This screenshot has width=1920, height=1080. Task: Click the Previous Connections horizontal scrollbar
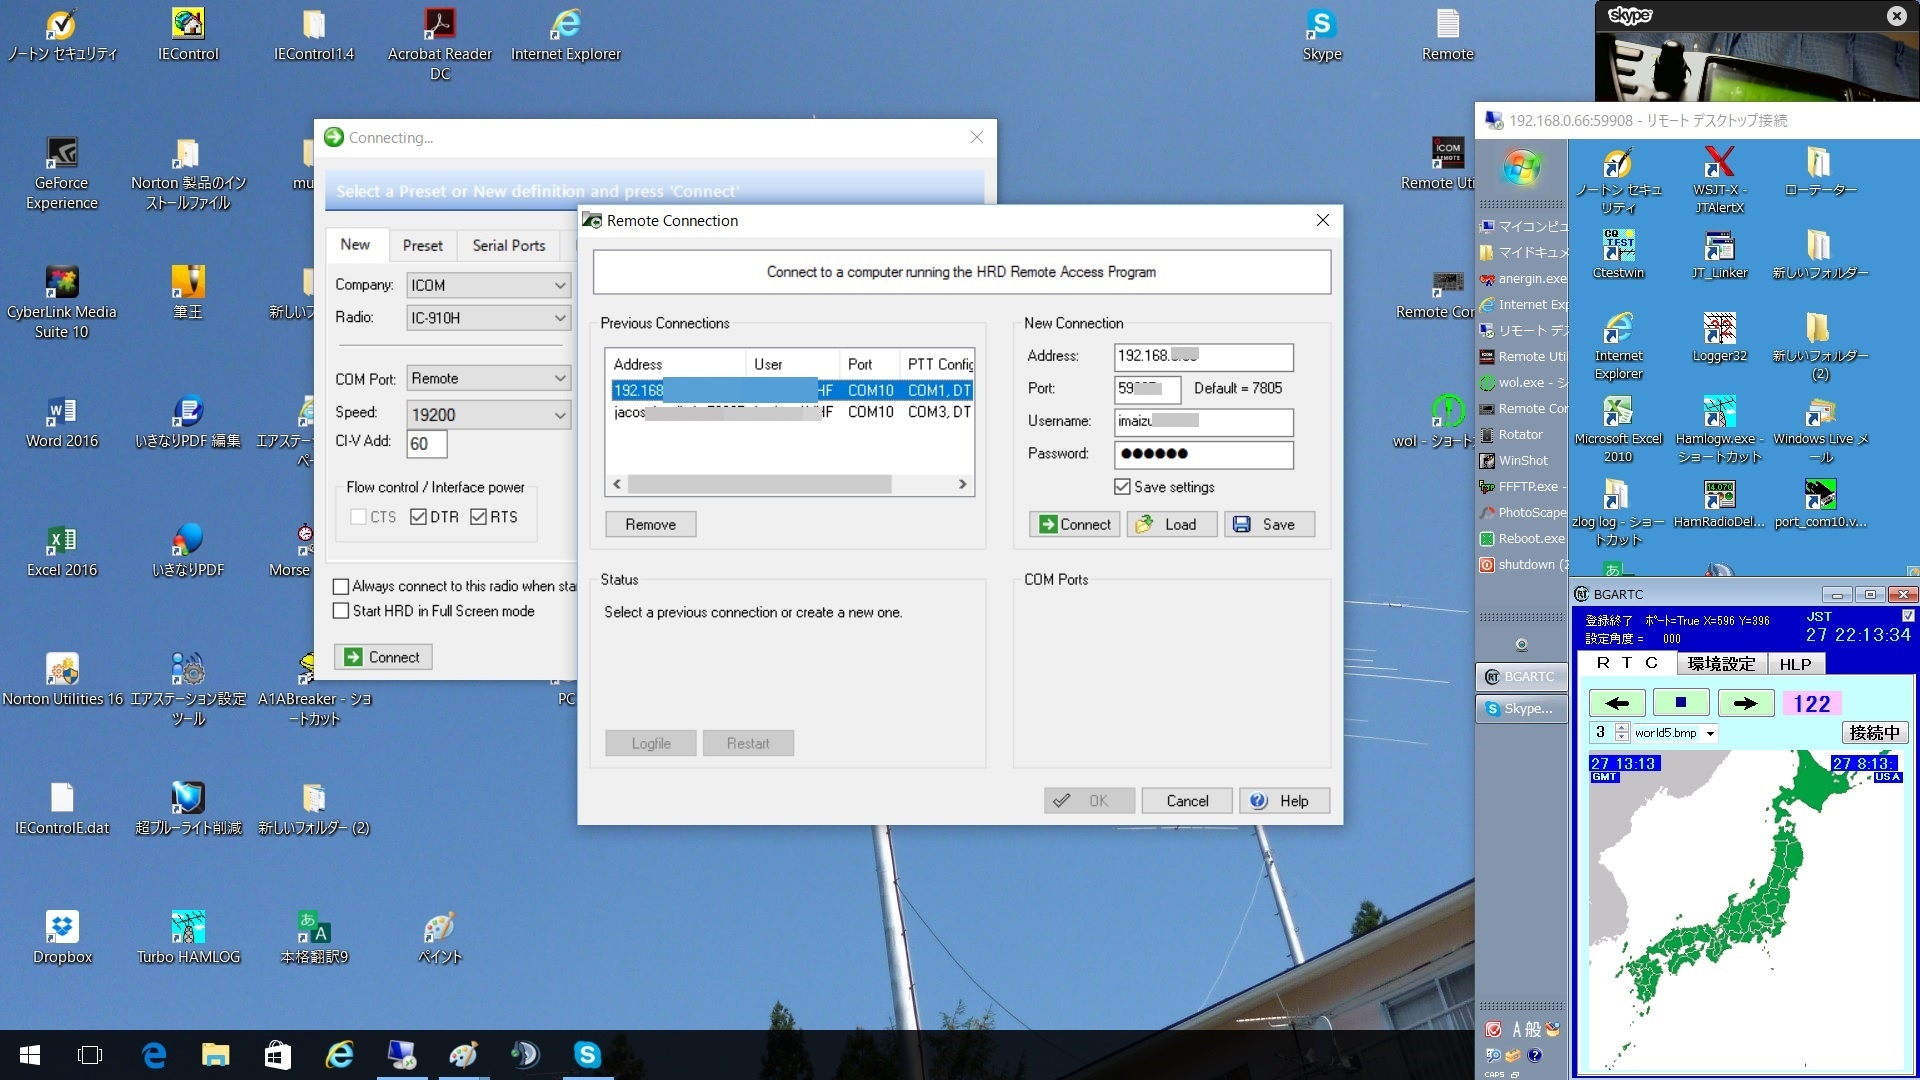[x=760, y=484]
